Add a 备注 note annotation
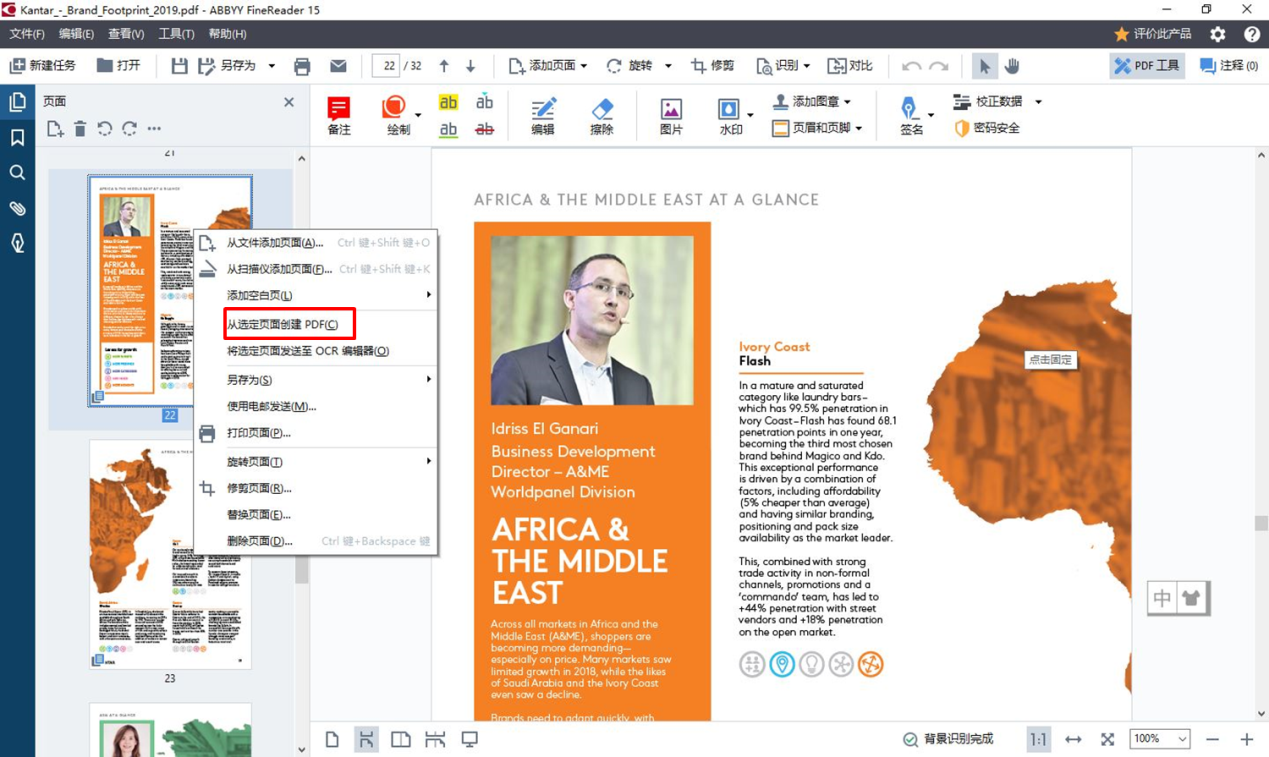Image resolution: width=1269 pixels, height=757 pixels. (339, 115)
